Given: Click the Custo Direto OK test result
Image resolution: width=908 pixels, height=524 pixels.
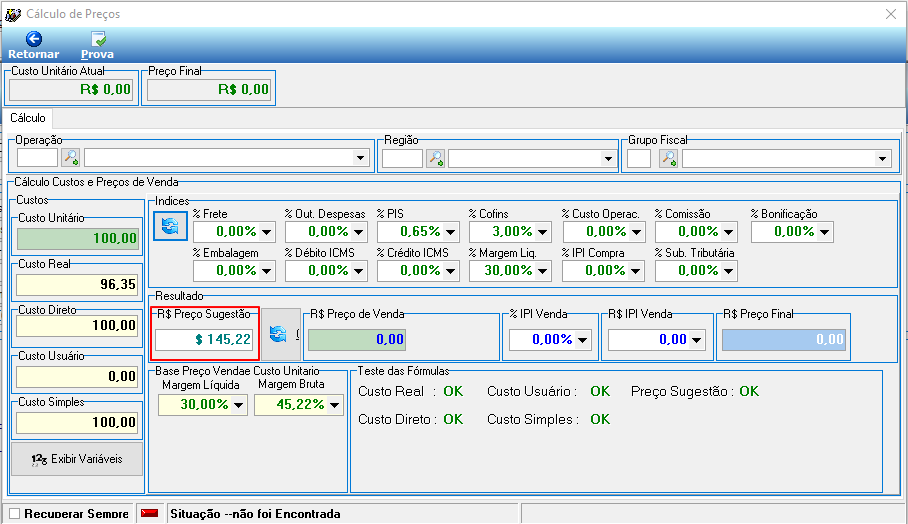Looking at the screenshot, I should 453,419.
